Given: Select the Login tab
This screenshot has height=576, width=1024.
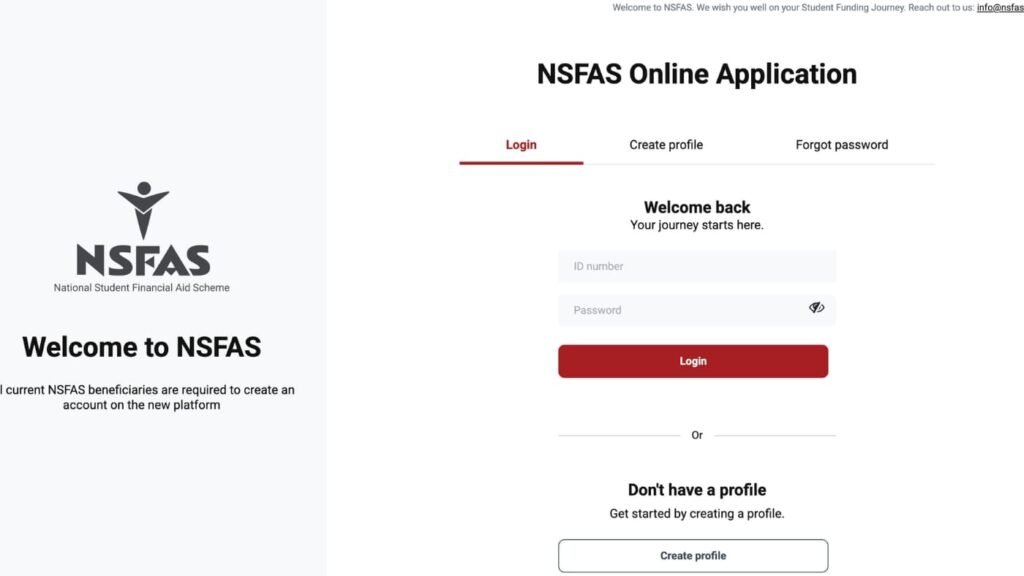Looking at the screenshot, I should (x=520, y=144).
